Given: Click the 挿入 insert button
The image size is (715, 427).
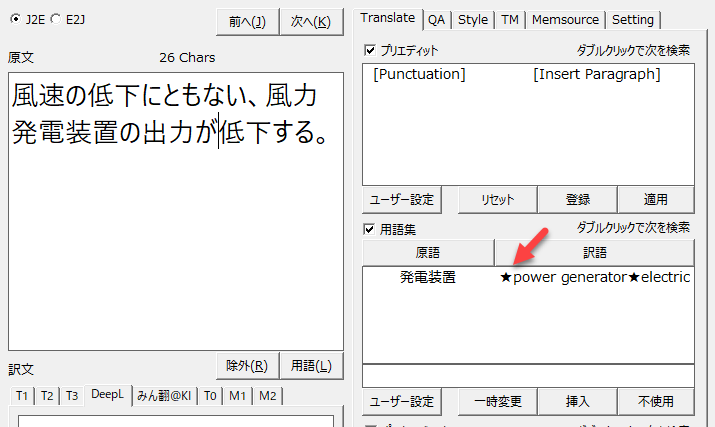Looking at the screenshot, I should (x=577, y=401).
